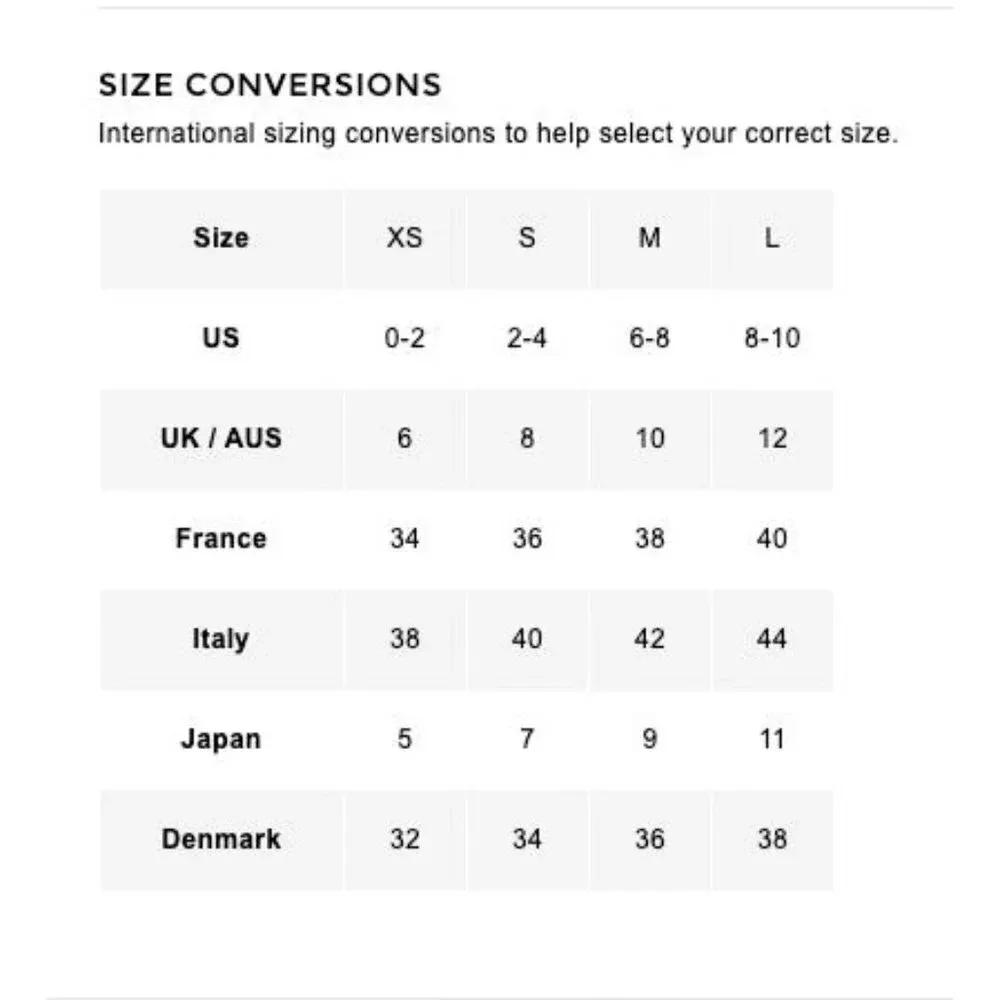Select the Size header cell
The image size is (1000, 1000).
(221, 238)
